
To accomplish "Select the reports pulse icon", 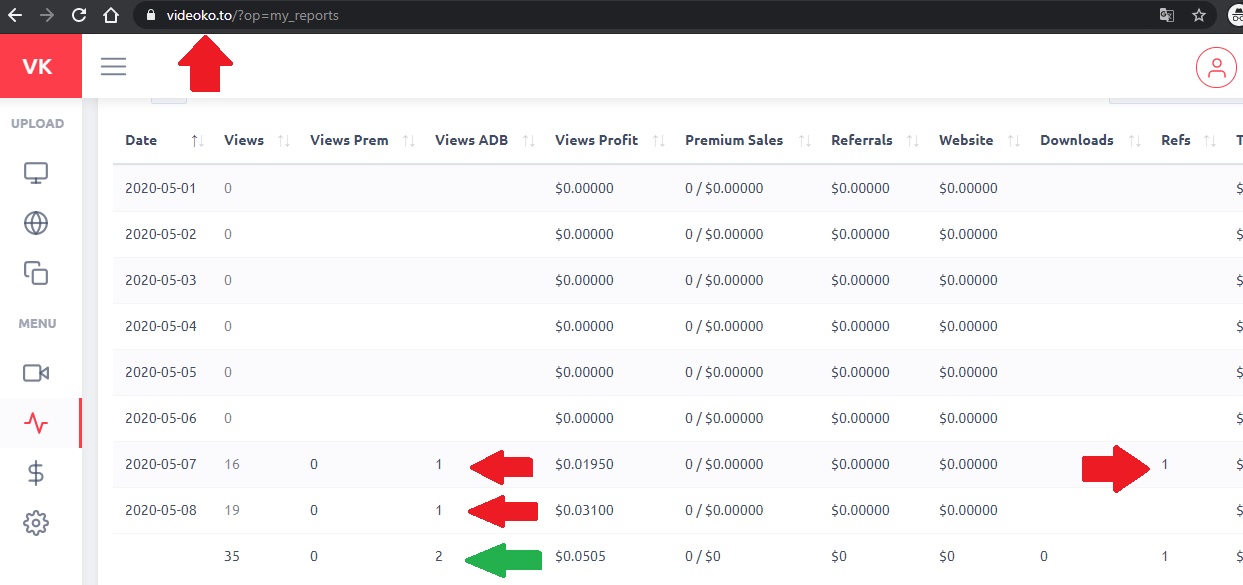I will (36, 424).
